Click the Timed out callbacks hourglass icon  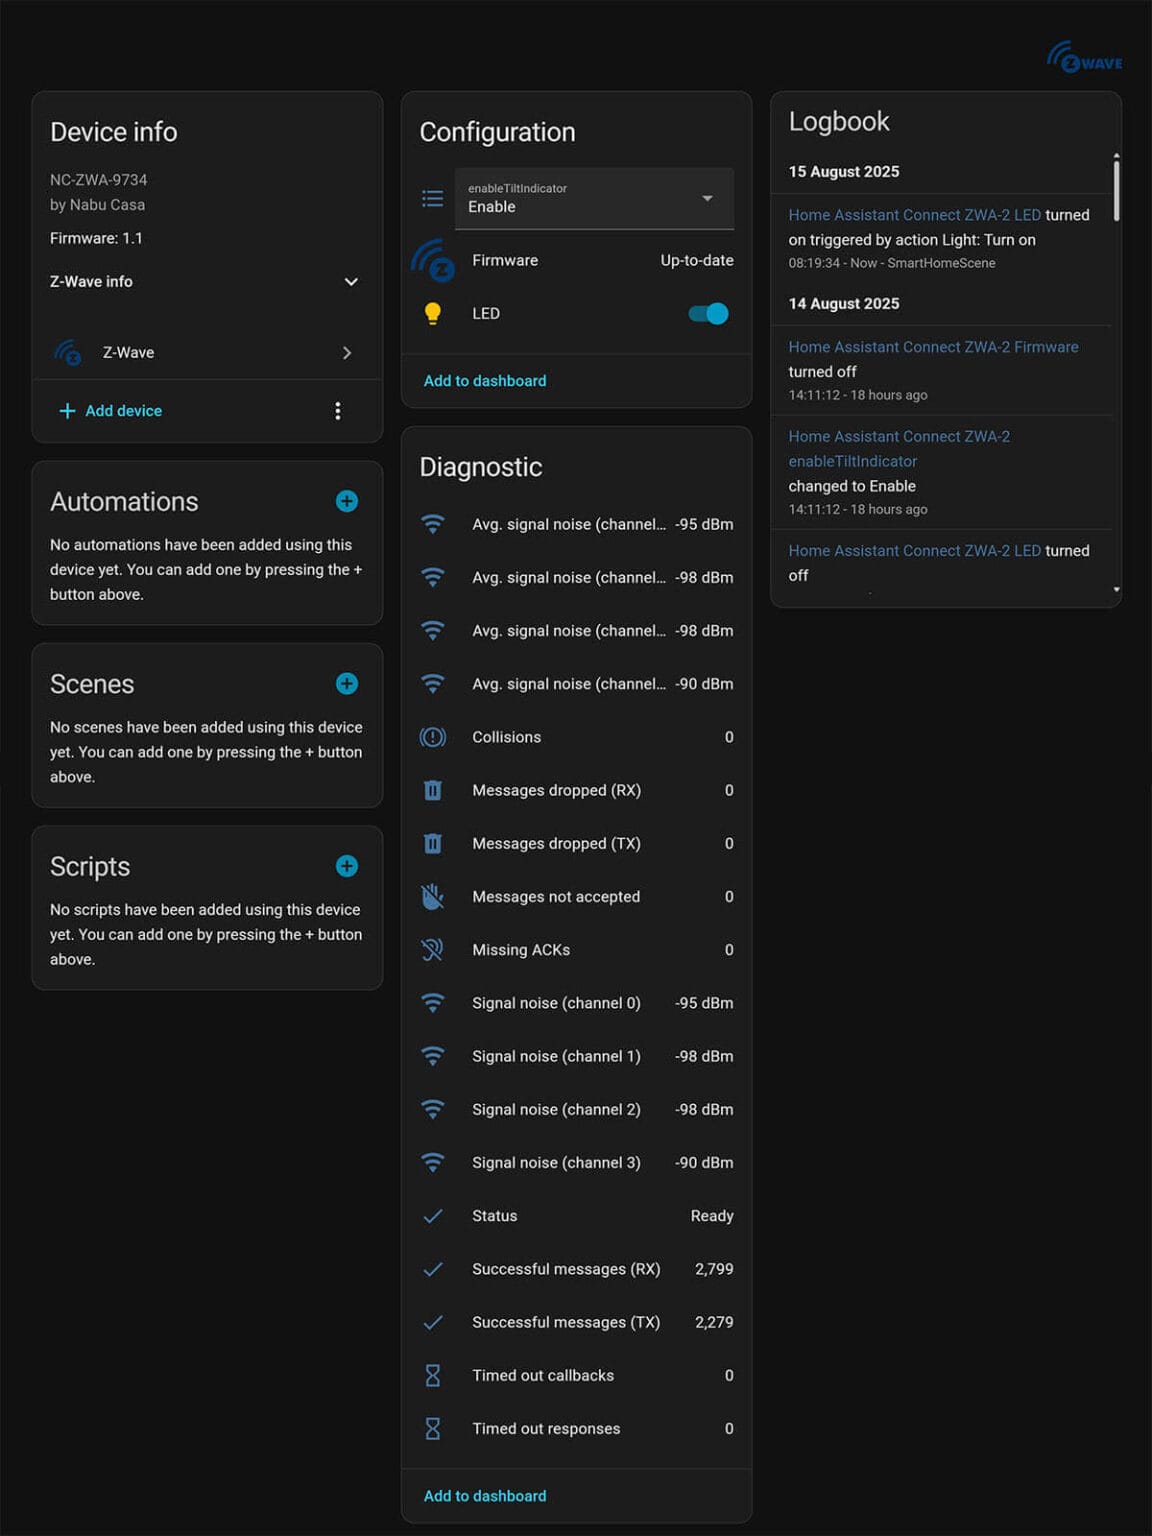pos(432,1375)
